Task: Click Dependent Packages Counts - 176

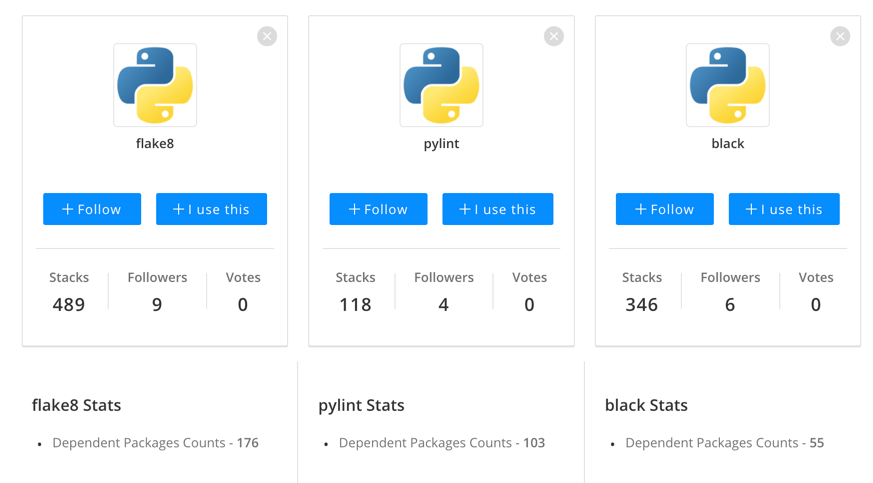Action: (155, 443)
